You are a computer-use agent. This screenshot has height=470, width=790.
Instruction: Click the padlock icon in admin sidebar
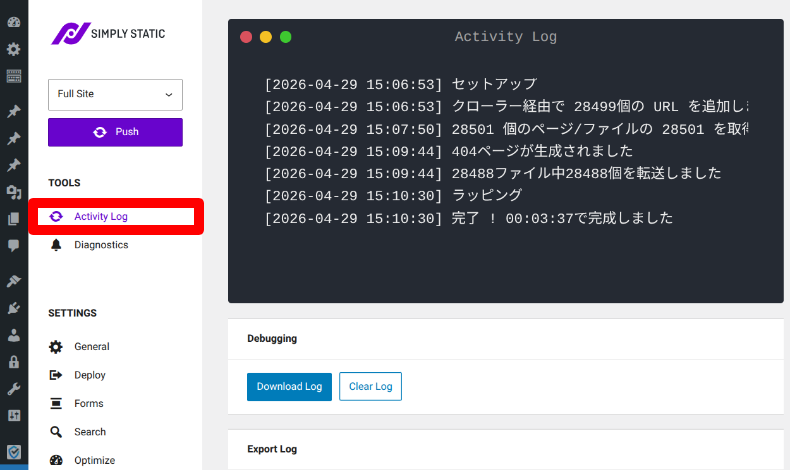pyautogui.click(x=14, y=362)
